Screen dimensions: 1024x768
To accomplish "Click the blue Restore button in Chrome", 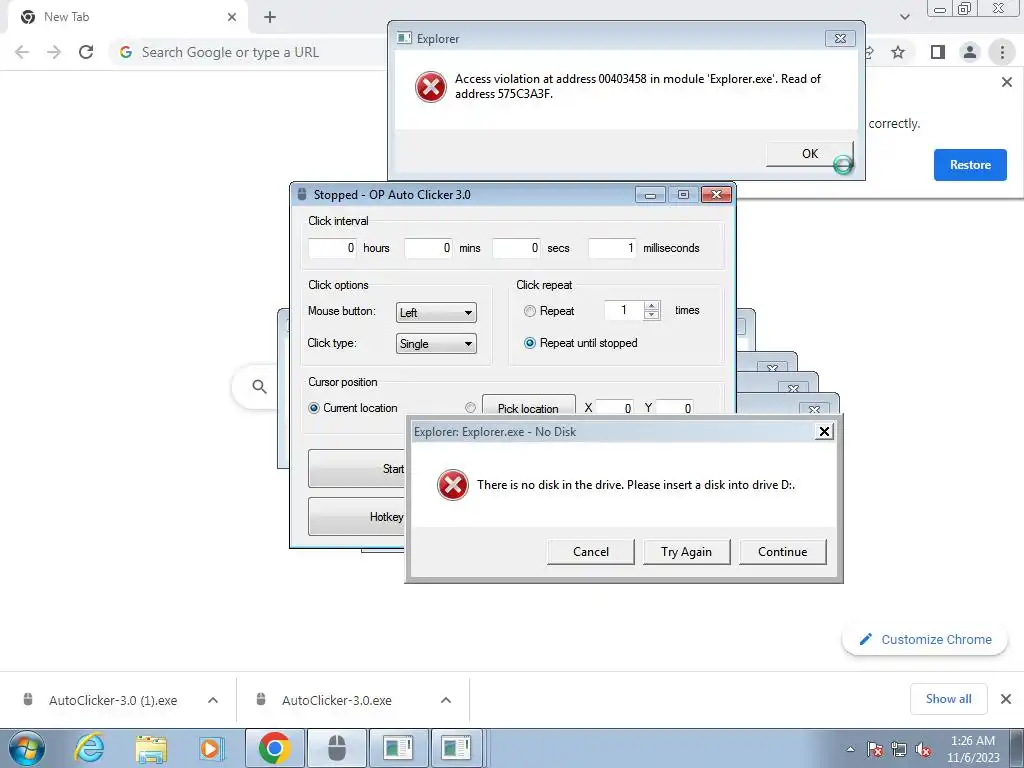I will point(970,165).
